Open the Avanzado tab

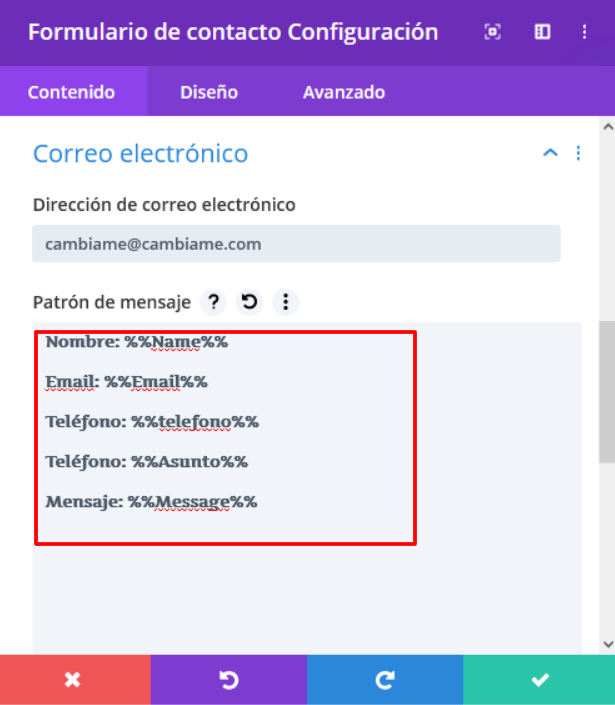(x=344, y=92)
